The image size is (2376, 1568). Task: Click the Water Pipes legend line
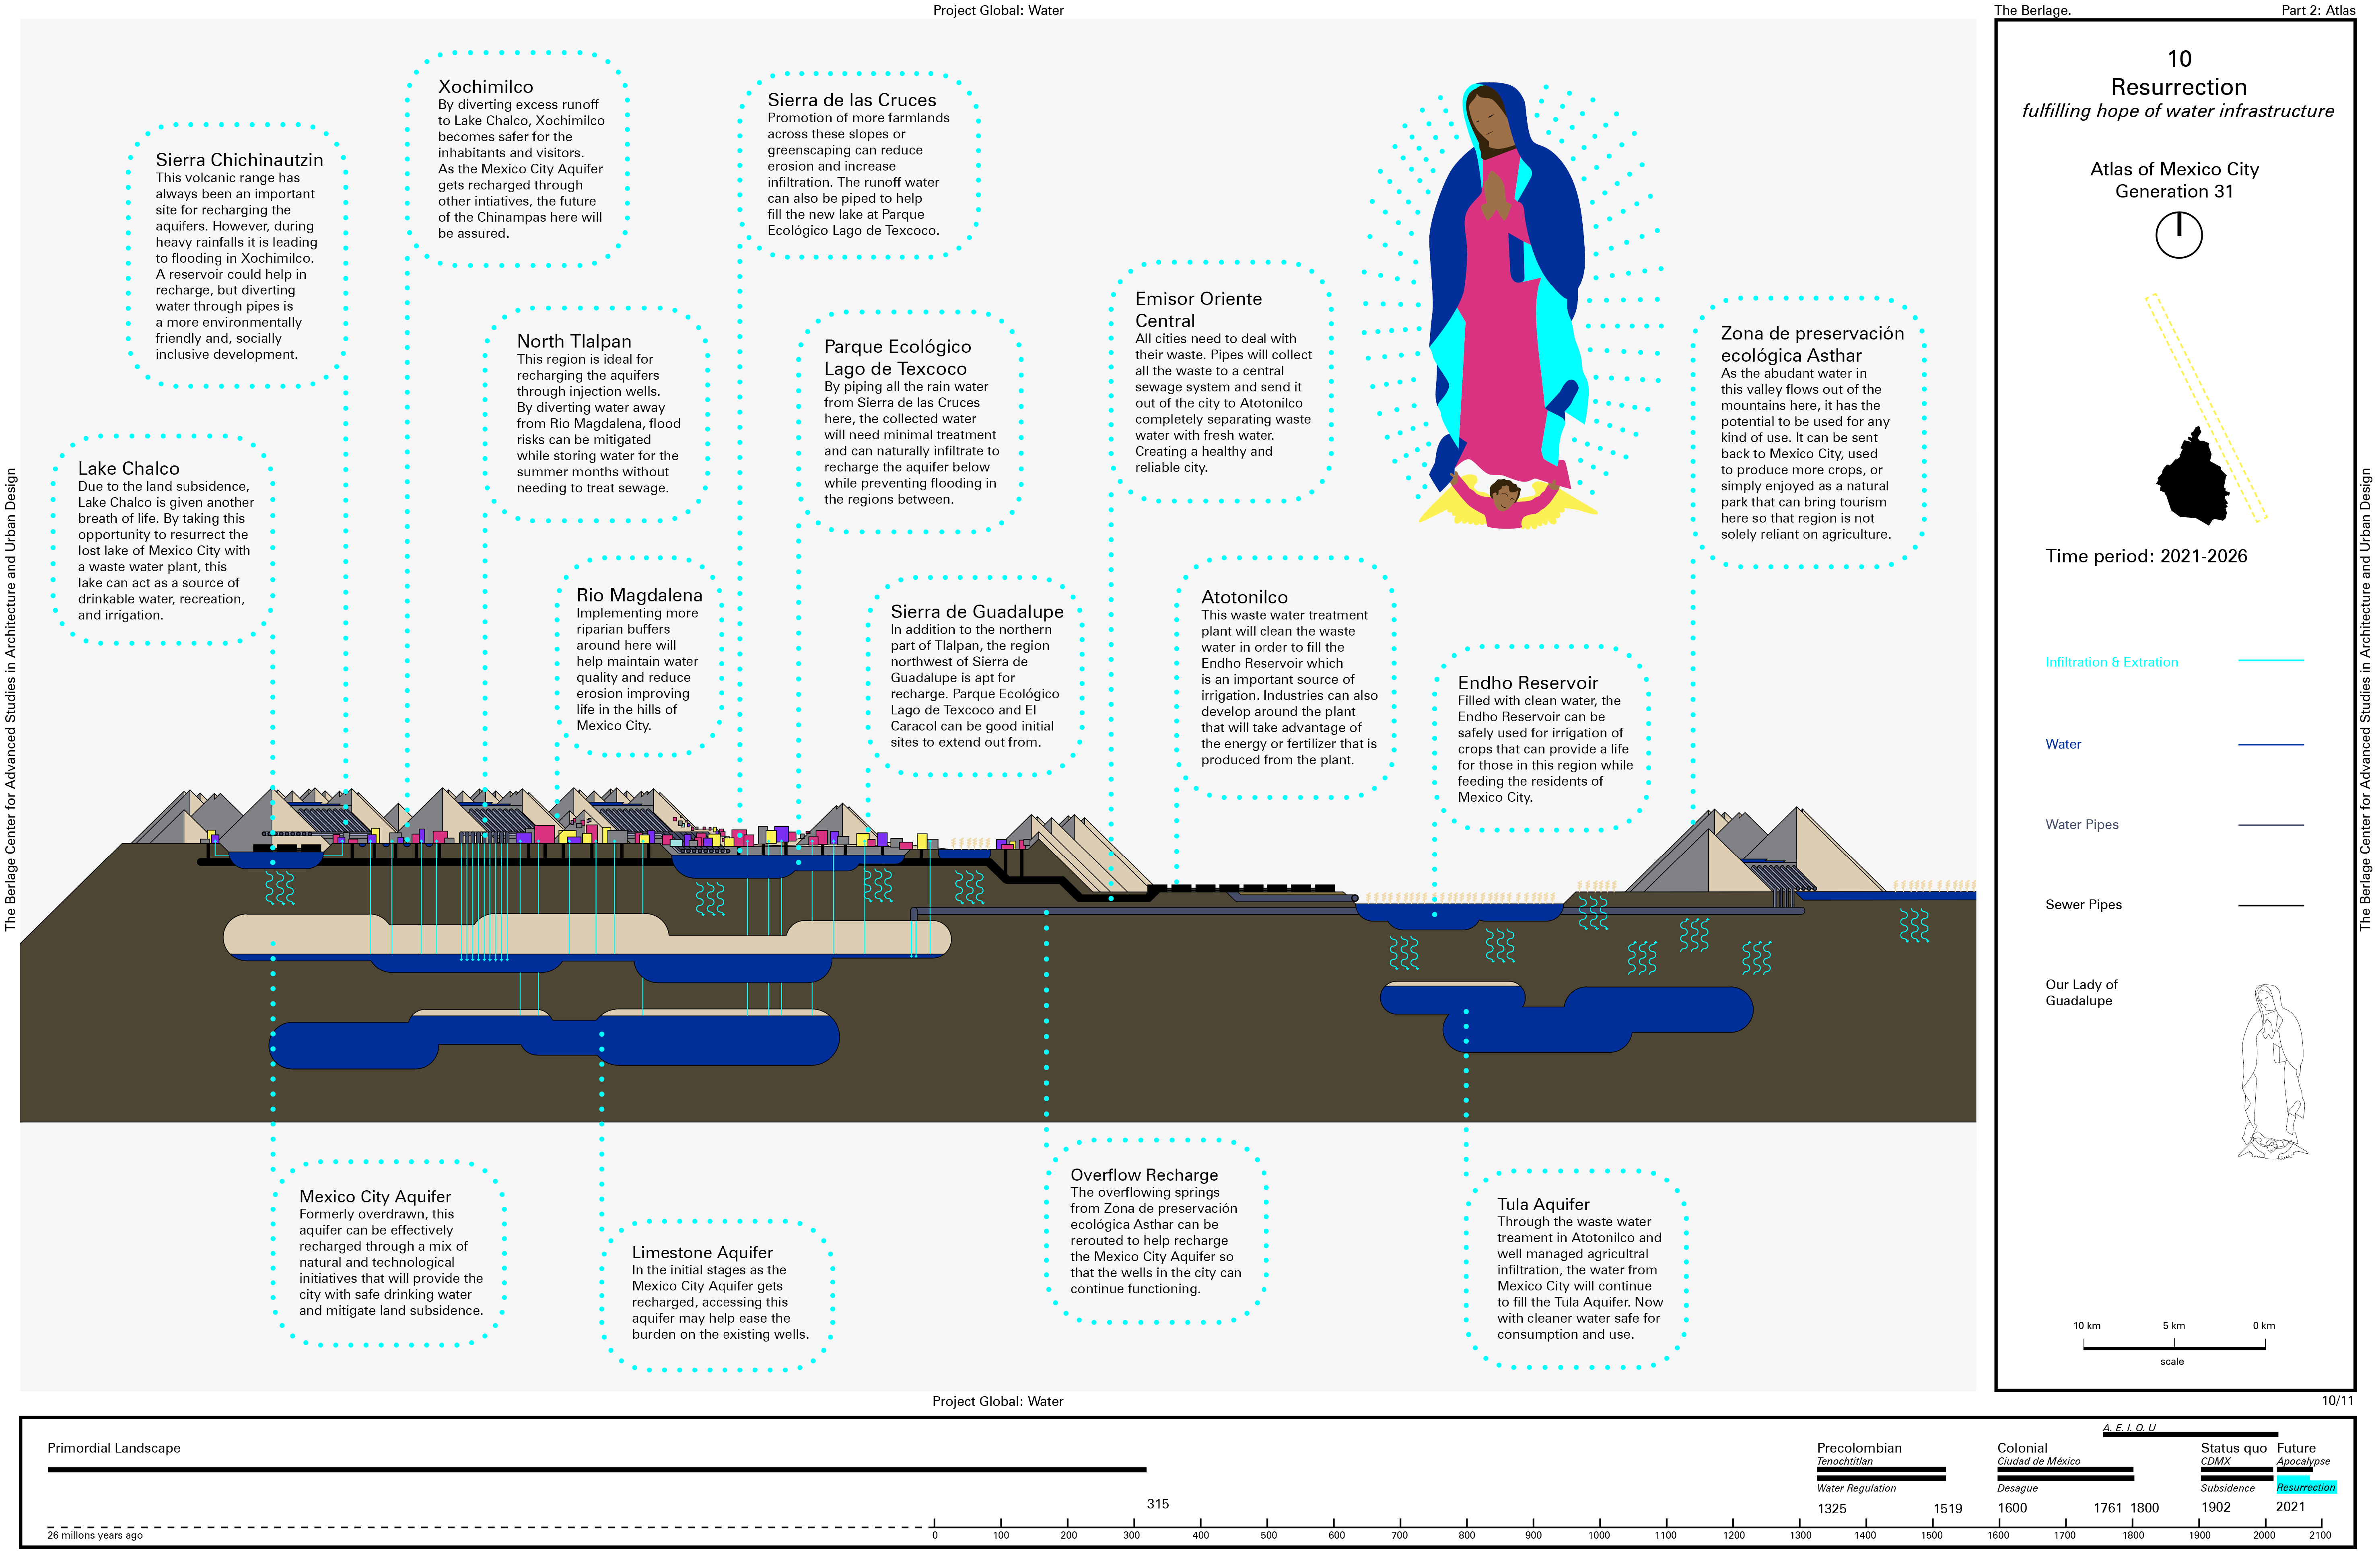coord(2270,825)
